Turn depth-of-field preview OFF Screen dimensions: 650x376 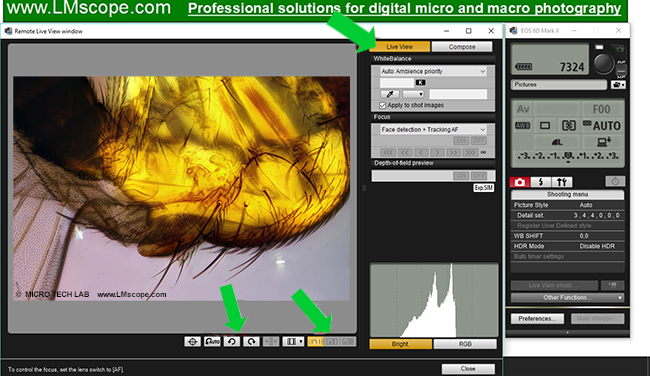tap(479, 176)
